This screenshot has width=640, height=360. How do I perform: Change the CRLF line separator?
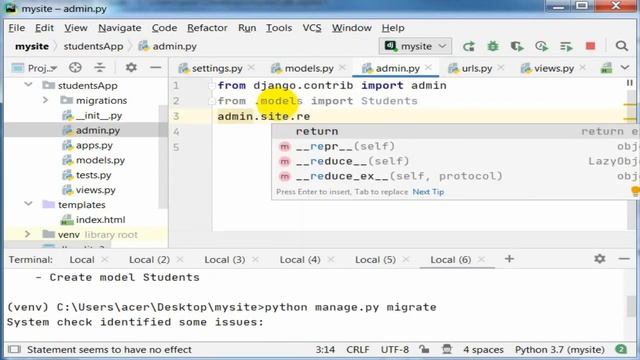tap(358, 350)
